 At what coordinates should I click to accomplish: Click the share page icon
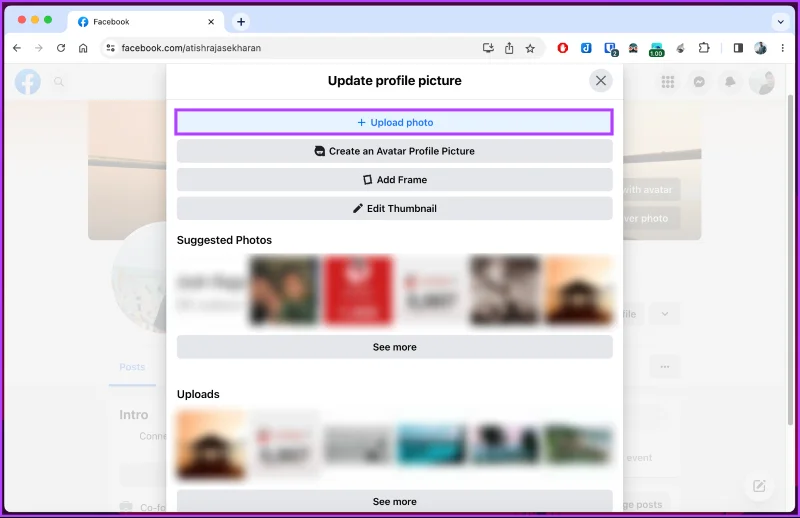[x=509, y=48]
